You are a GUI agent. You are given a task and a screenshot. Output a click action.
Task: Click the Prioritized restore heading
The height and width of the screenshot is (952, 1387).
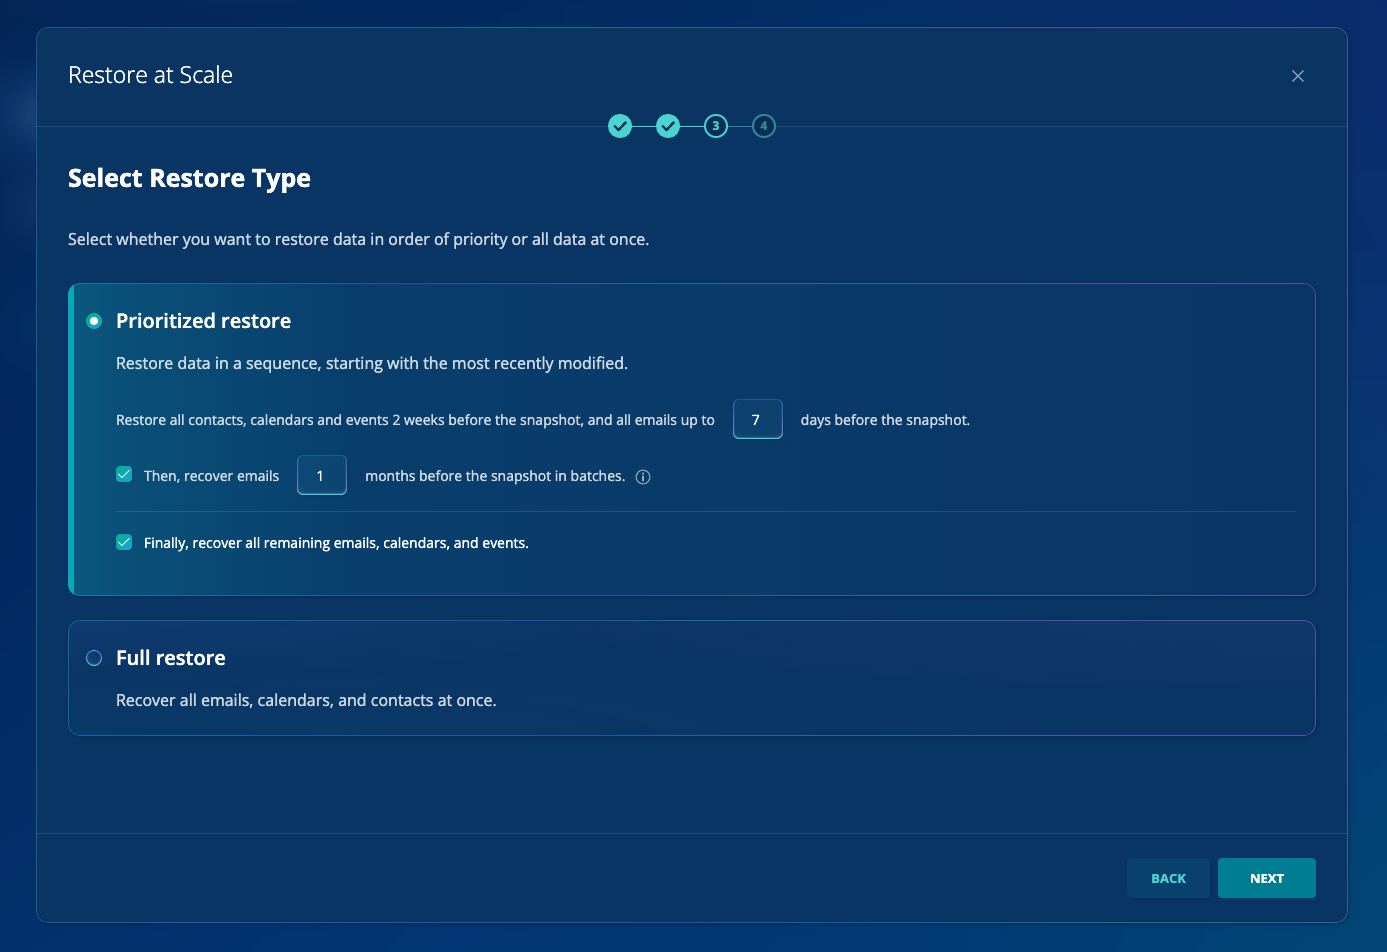(203, 321)
